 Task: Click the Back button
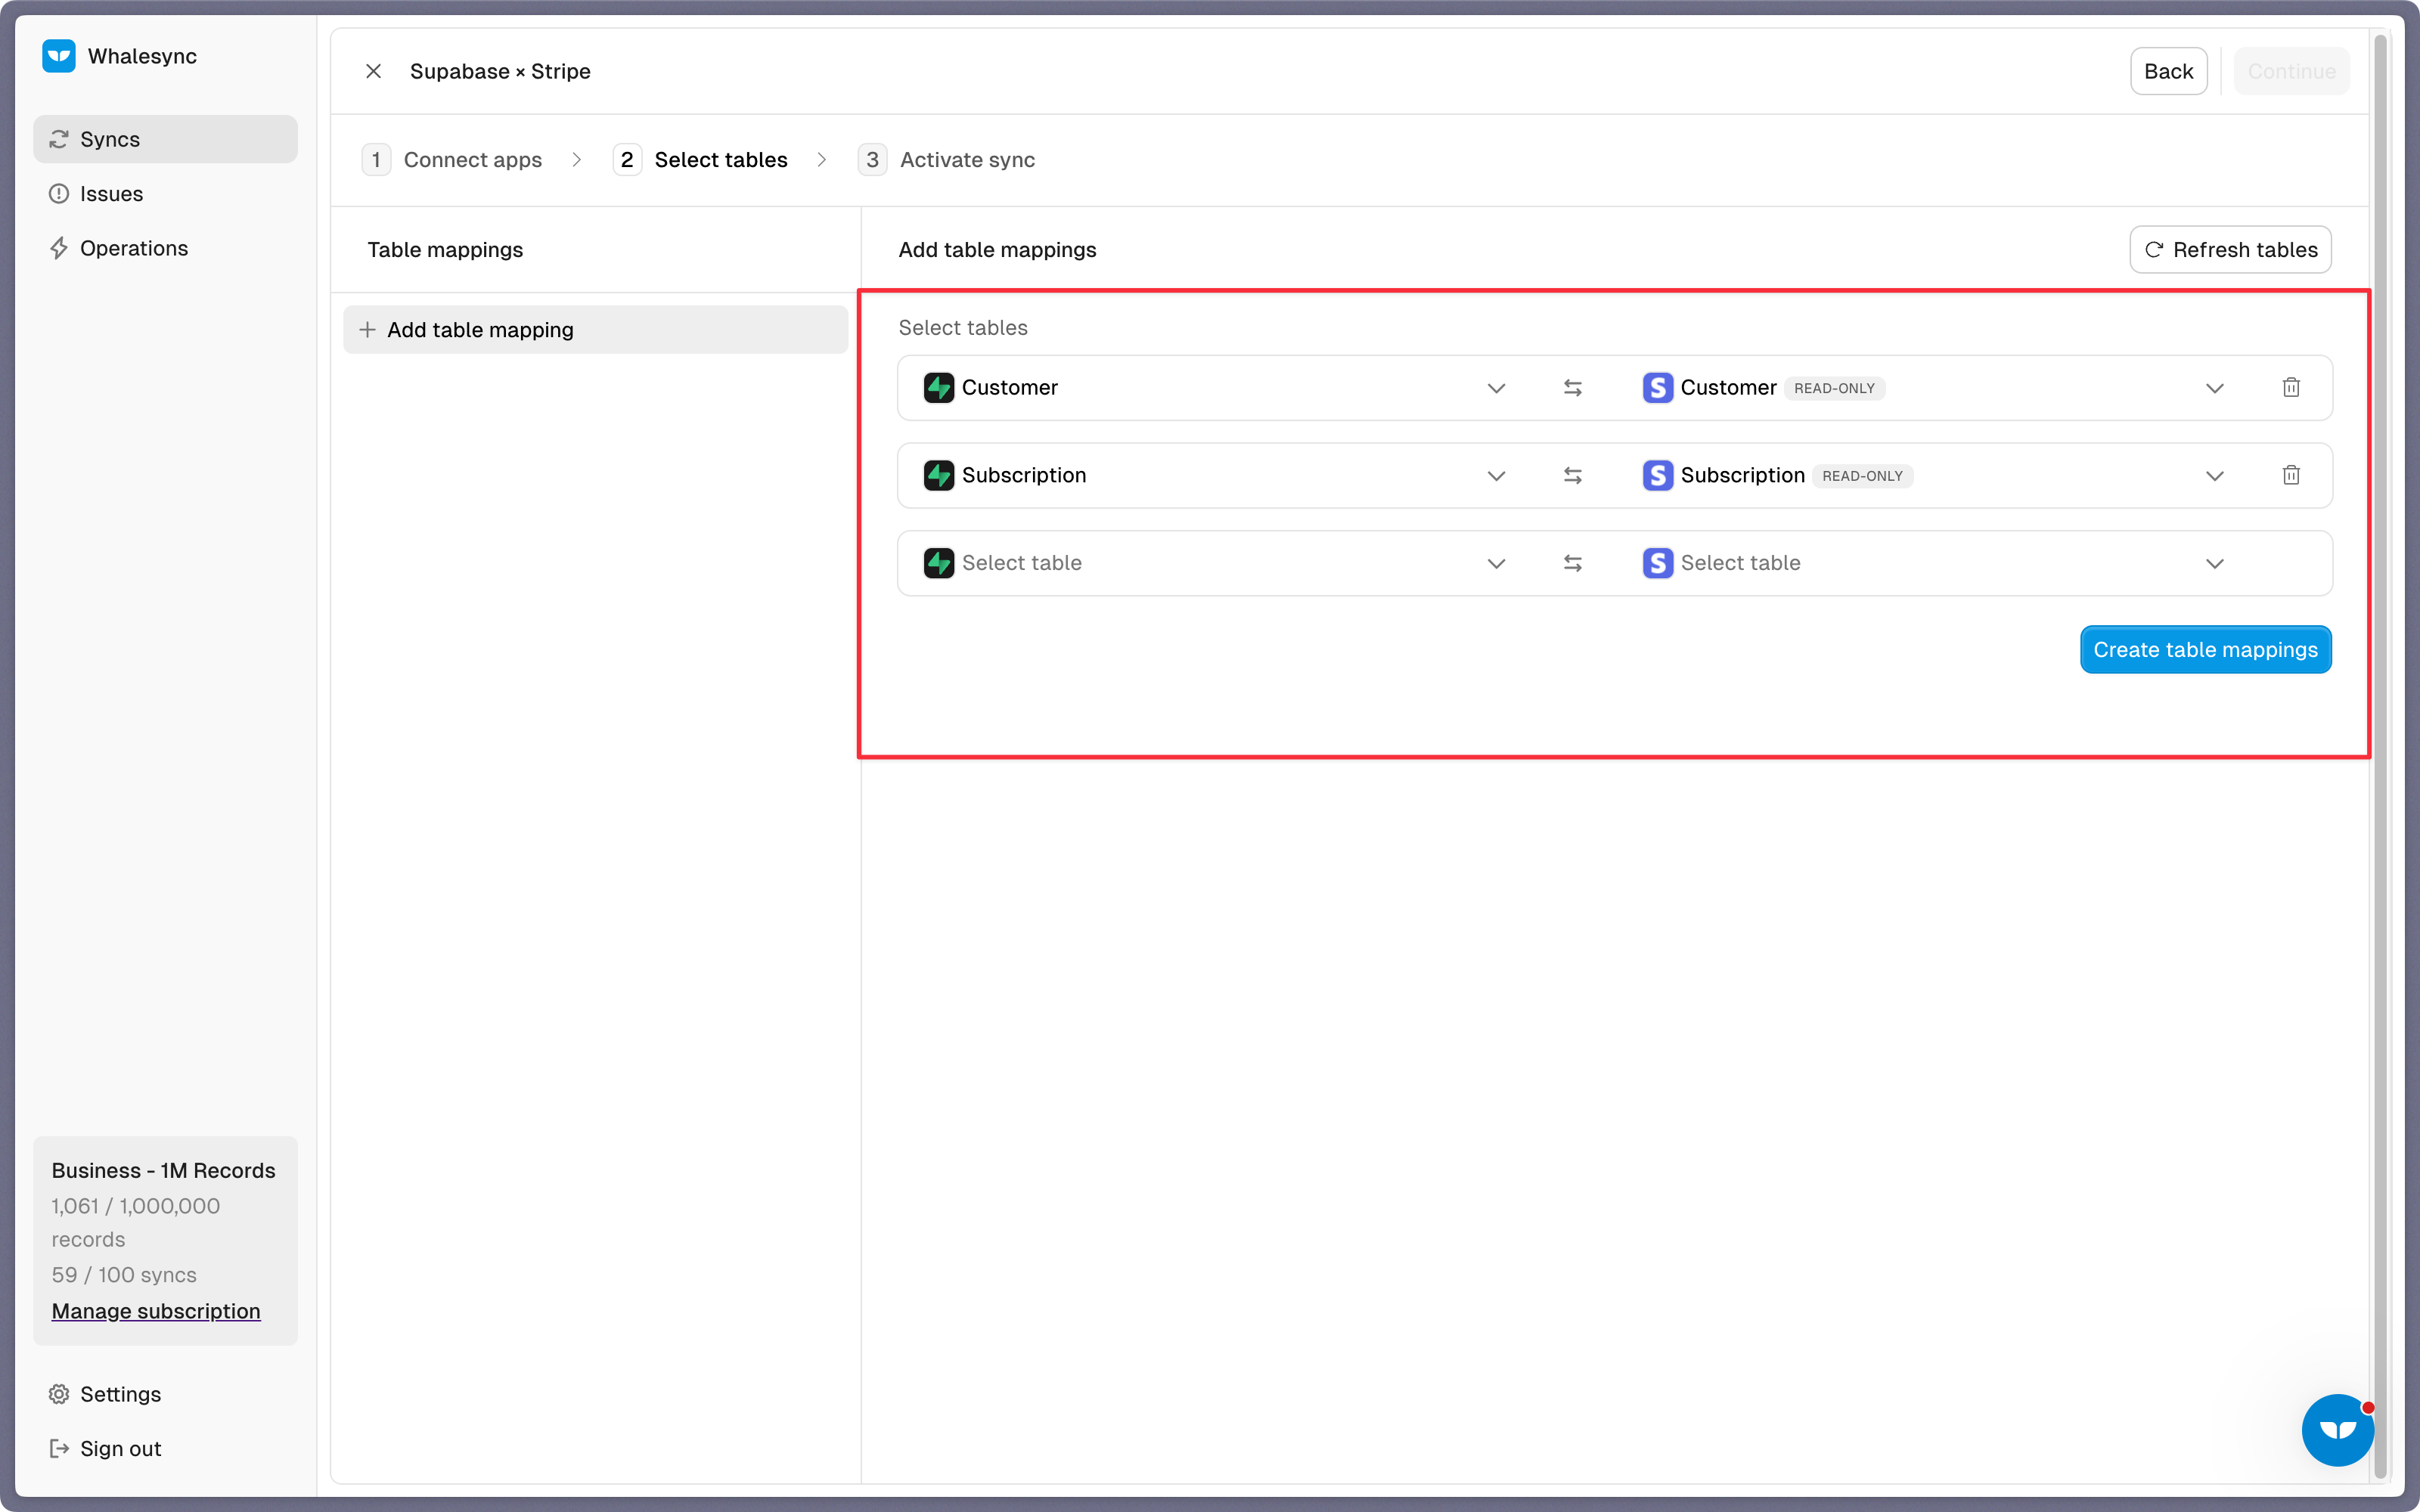point(2168,71)
